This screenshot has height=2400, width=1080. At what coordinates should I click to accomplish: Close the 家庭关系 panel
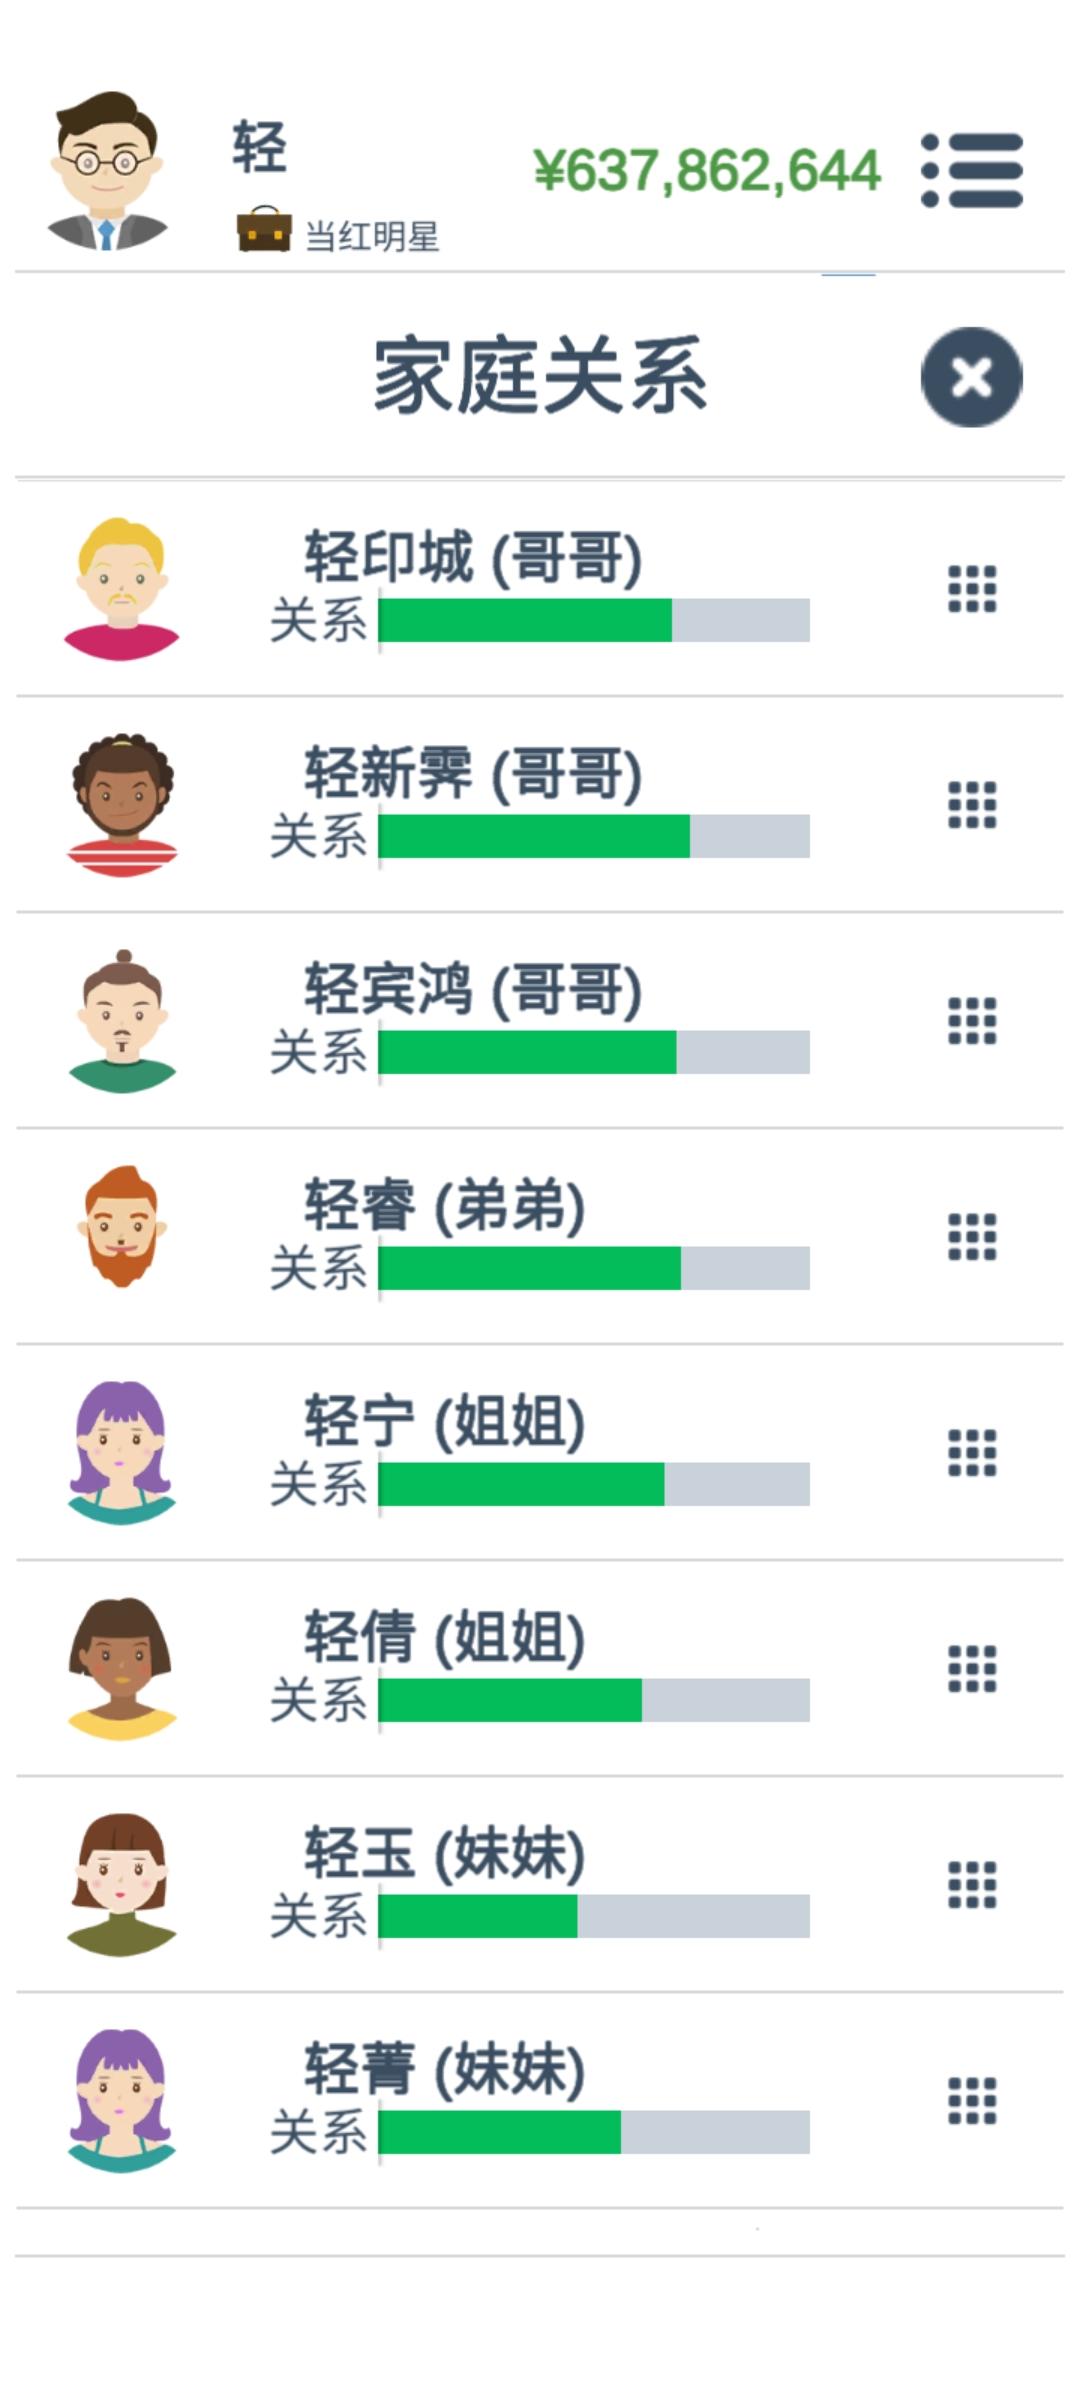click(972, 377)
